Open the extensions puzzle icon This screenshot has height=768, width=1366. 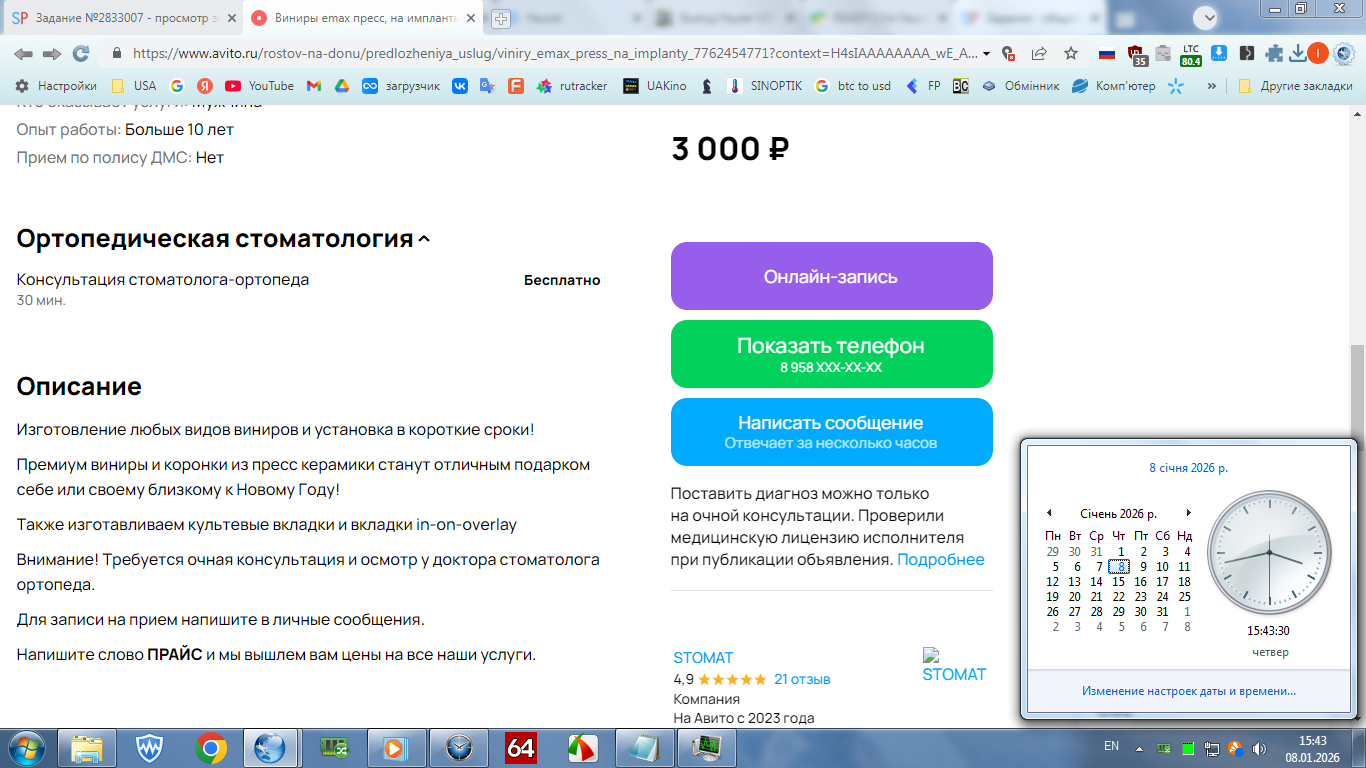pos(1273,54)
